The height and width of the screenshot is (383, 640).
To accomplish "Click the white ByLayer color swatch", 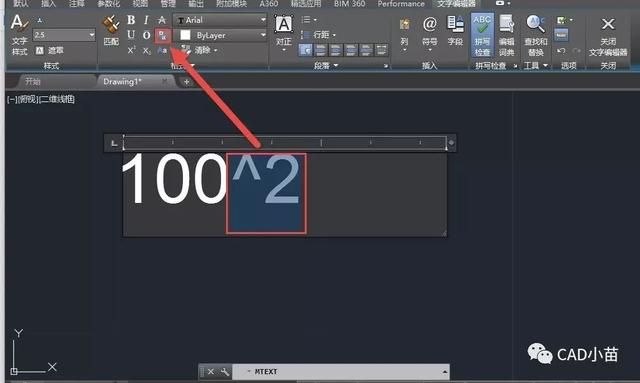I will [x=185, y=36].
